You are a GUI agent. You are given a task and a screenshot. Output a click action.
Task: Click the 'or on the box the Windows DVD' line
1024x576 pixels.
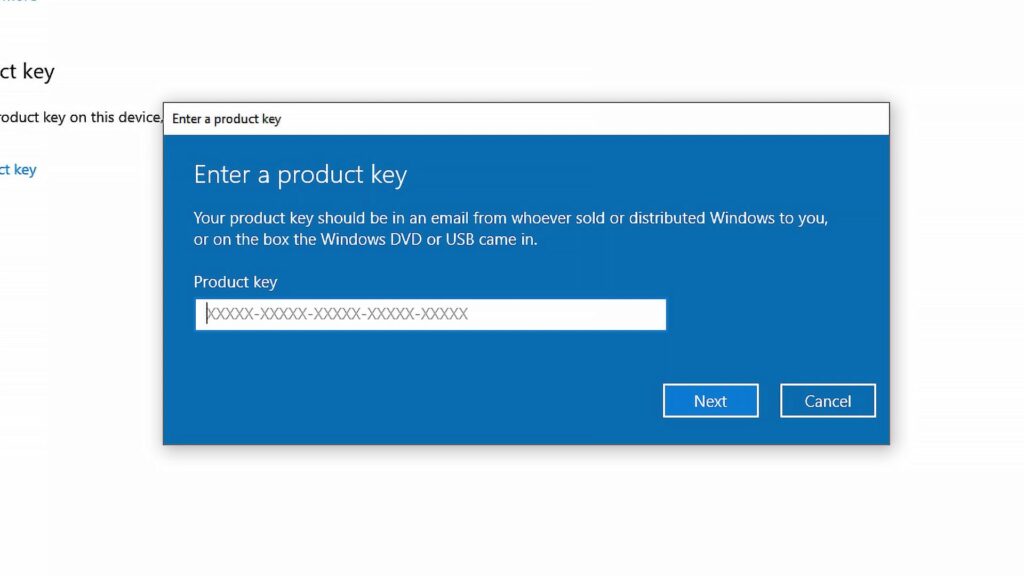pos(365,240)
